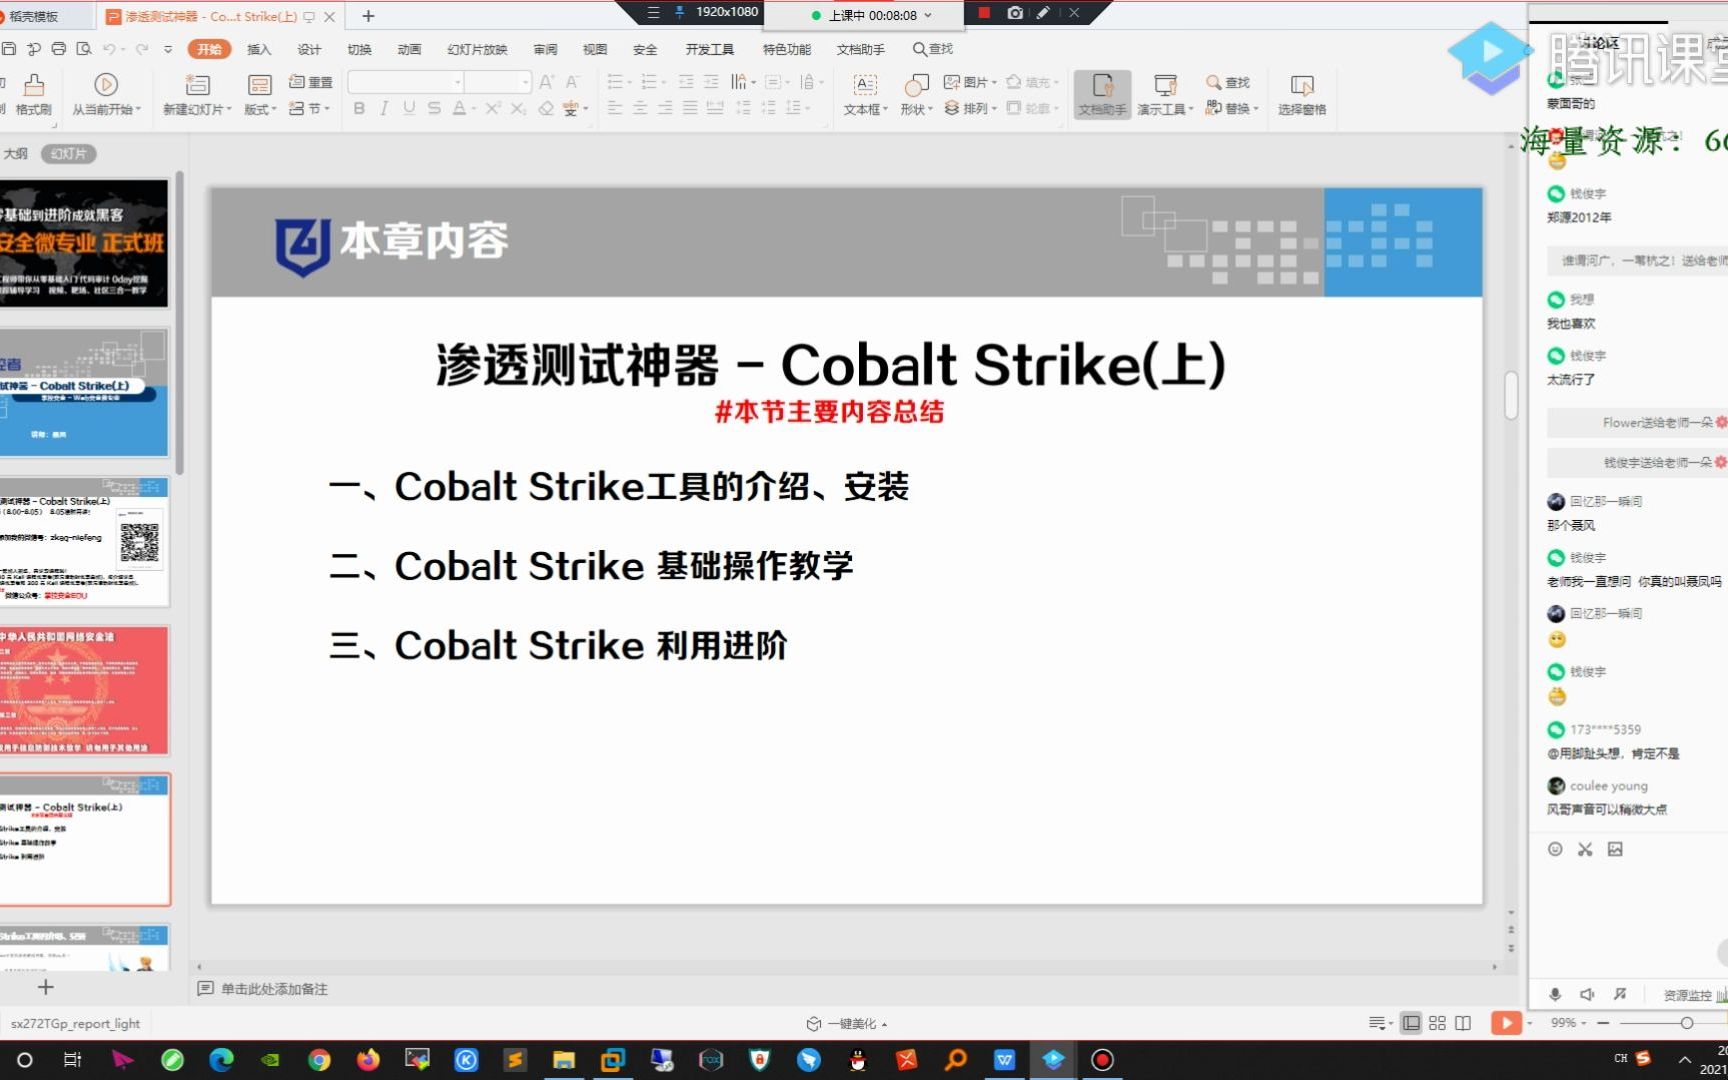Toggle Italic formatting
Viewport: 1728px width, 1080px height.
[x=384, y=108]
